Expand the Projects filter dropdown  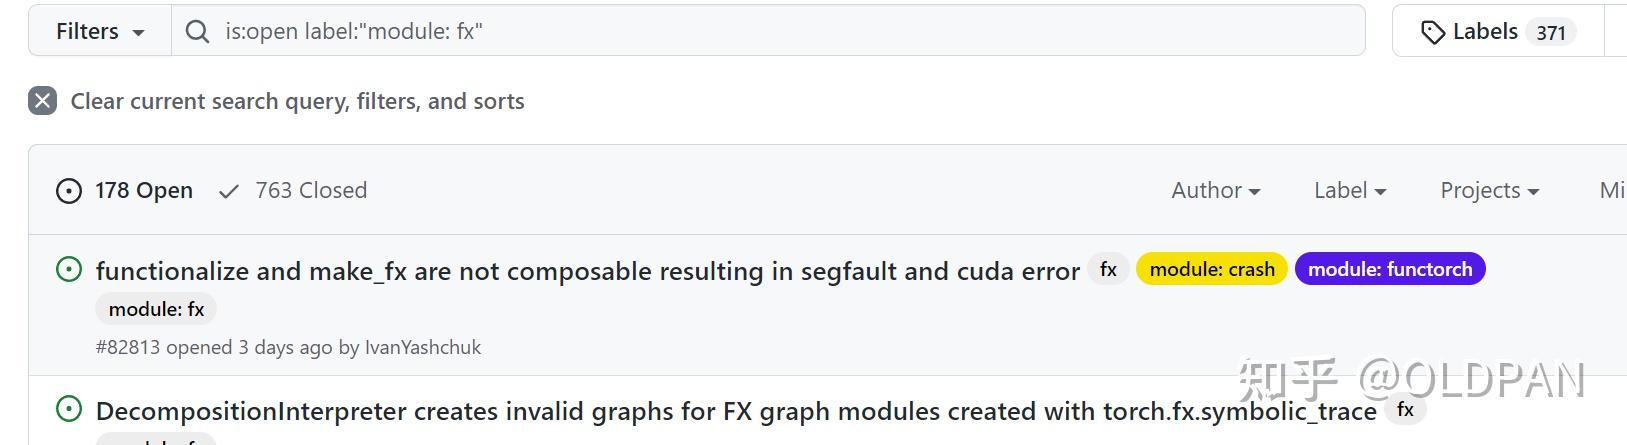(1489, 190)
